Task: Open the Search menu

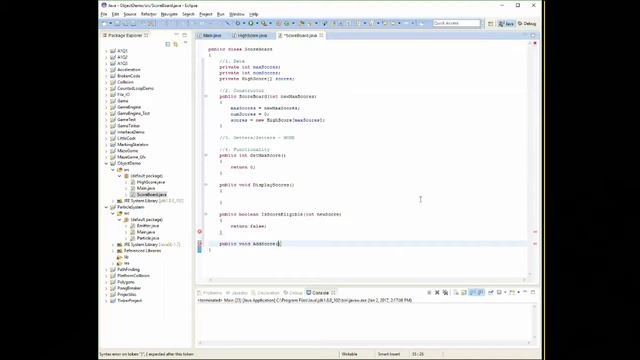Action: (188, 14)
